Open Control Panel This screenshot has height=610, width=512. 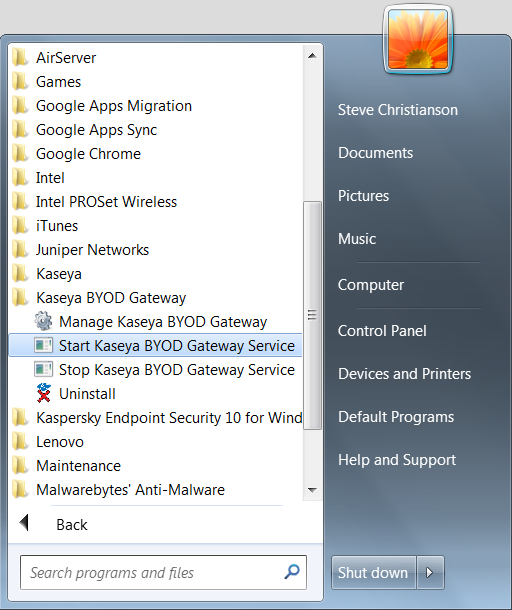[382, 331]
